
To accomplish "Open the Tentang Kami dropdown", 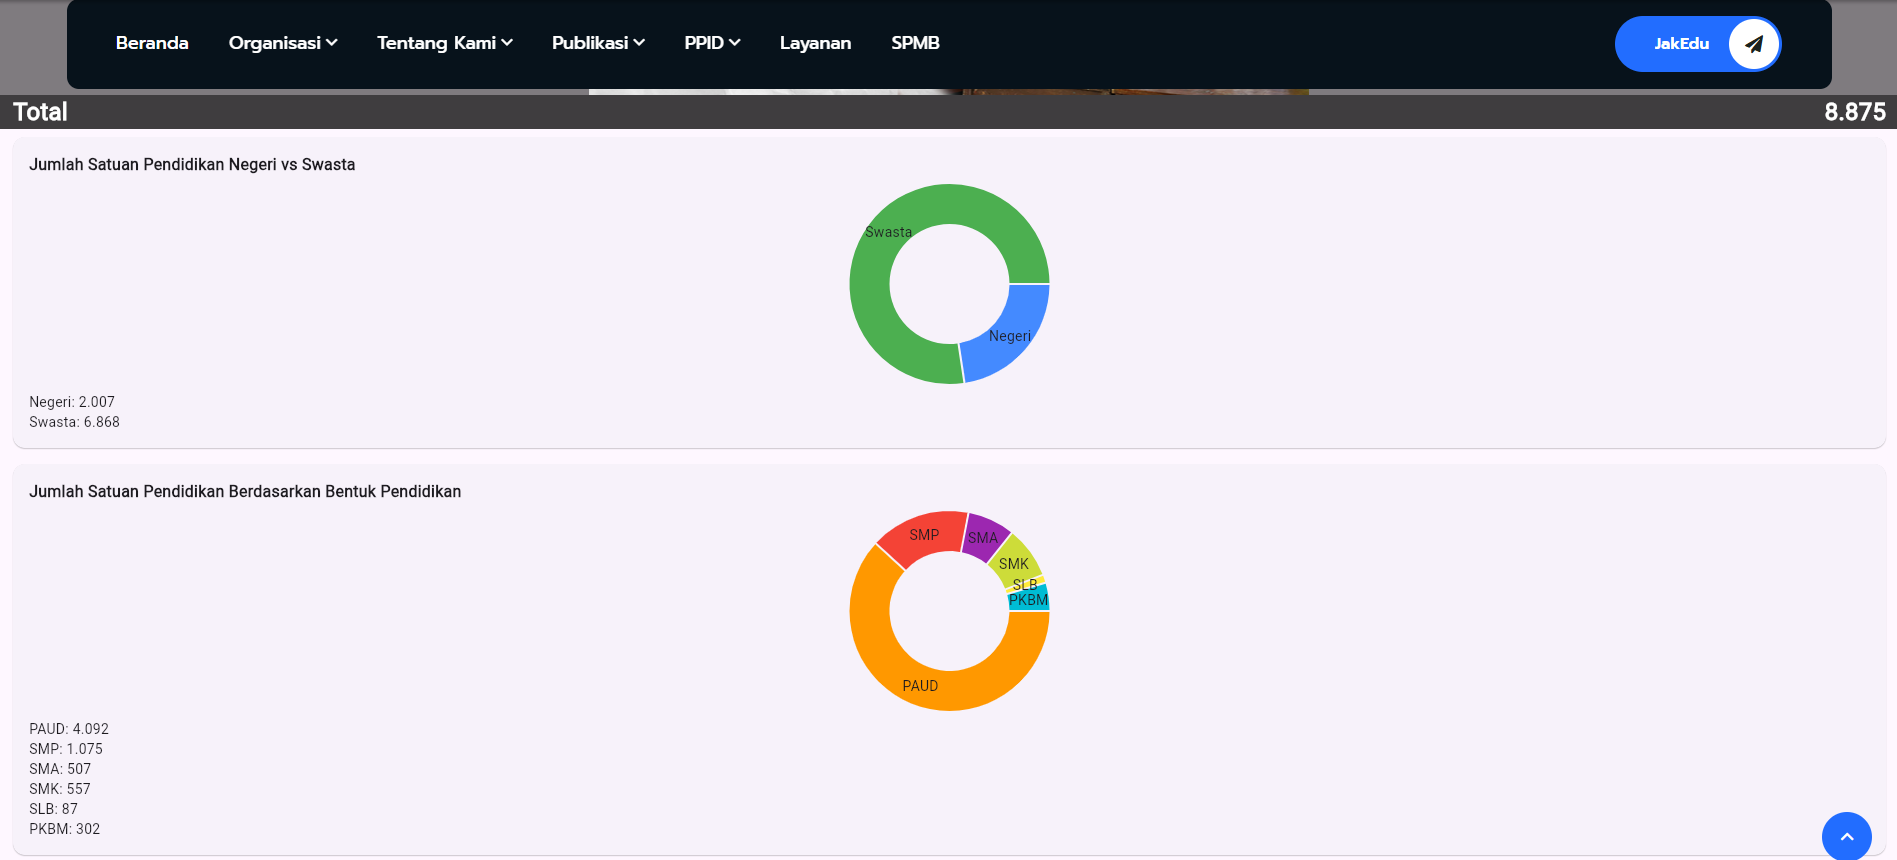I will coord(444,43).
